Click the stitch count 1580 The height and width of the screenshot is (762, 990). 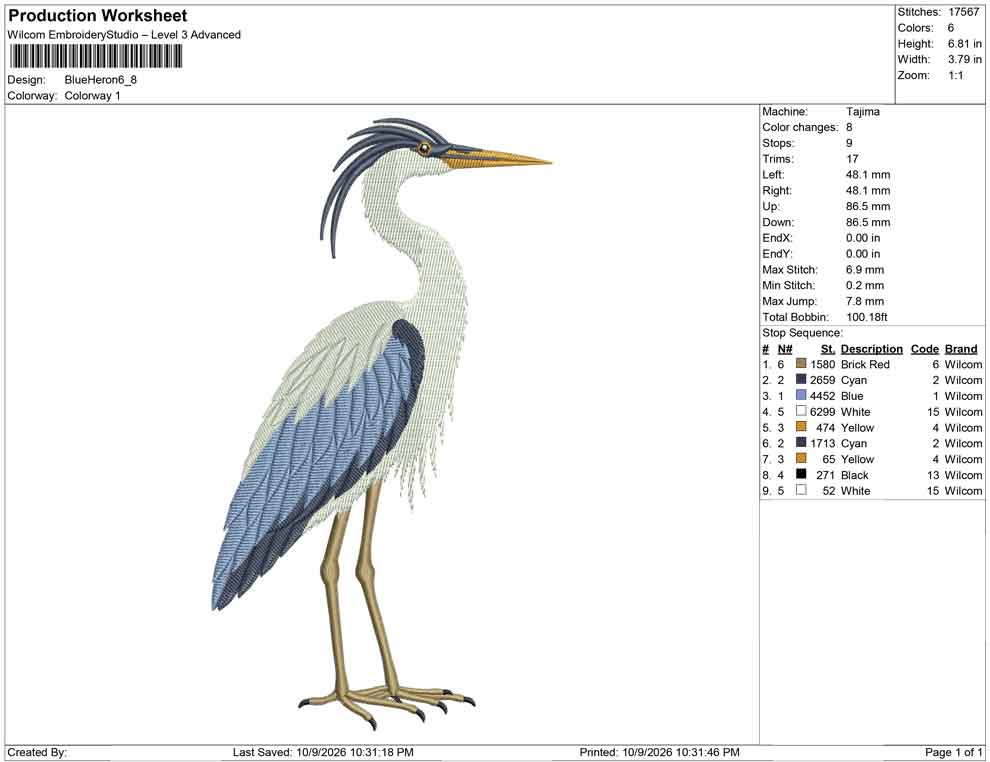822,364
